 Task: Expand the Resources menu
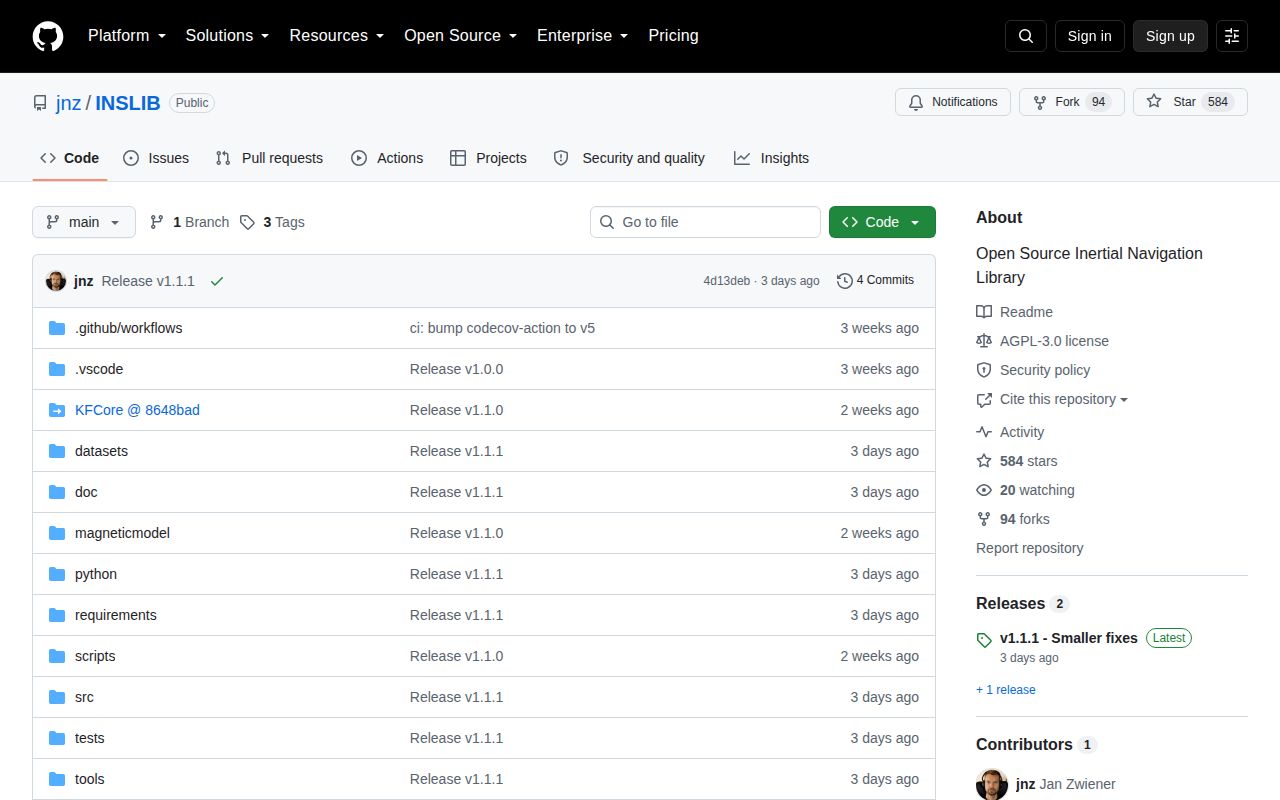tap(337, 36)
